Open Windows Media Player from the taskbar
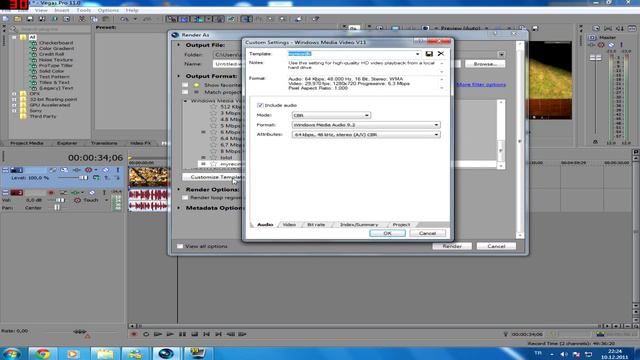 73,353
